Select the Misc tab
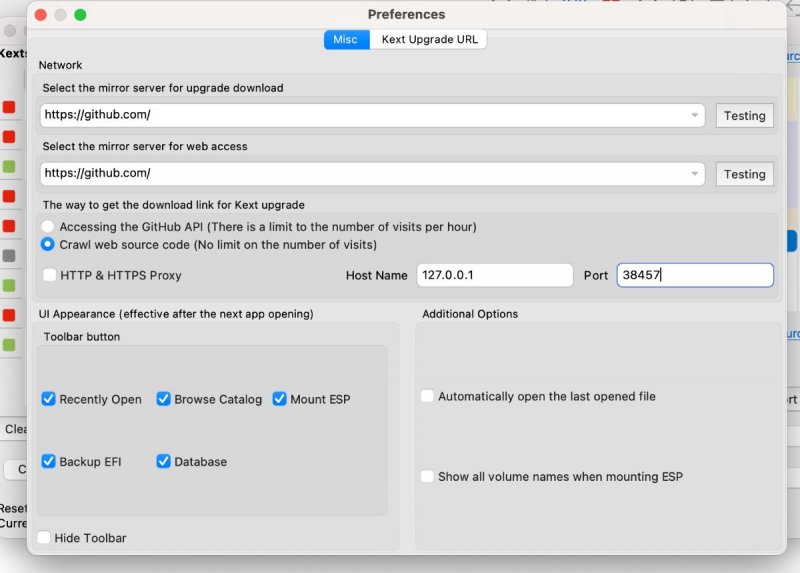The height and width of the screenshot is (573, 800). [x=345, y=40]
